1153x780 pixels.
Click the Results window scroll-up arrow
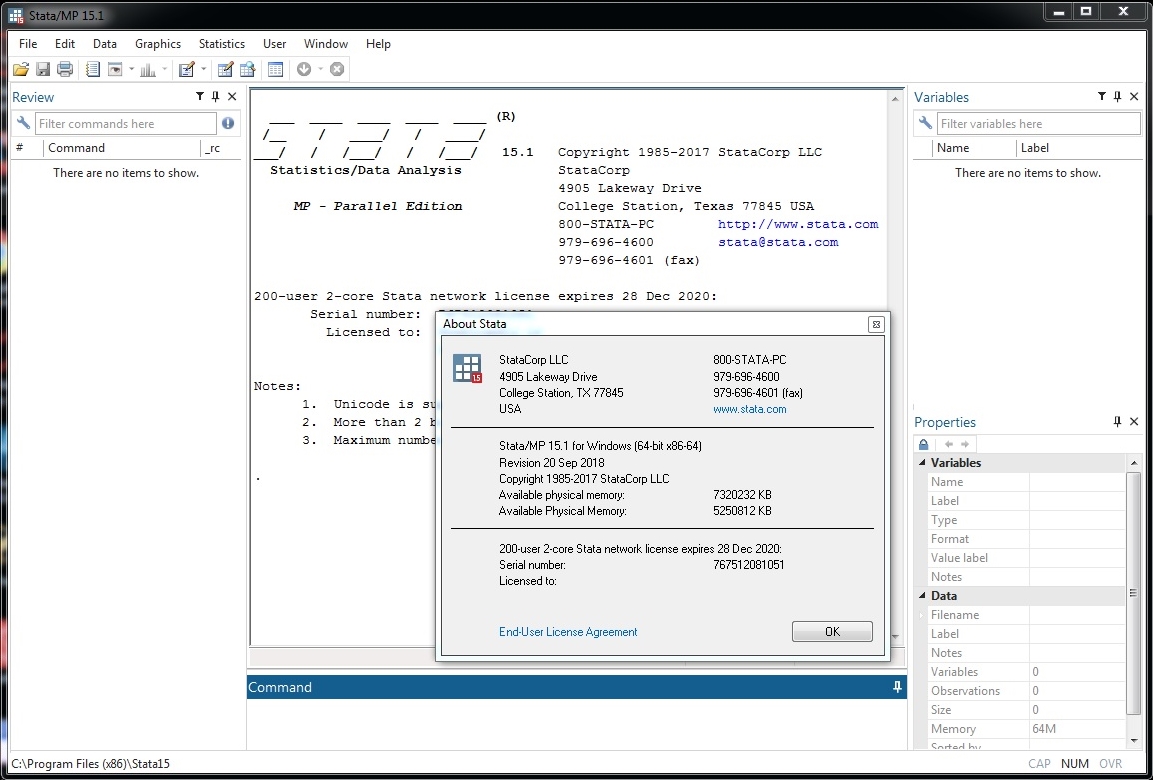point(896,99)
